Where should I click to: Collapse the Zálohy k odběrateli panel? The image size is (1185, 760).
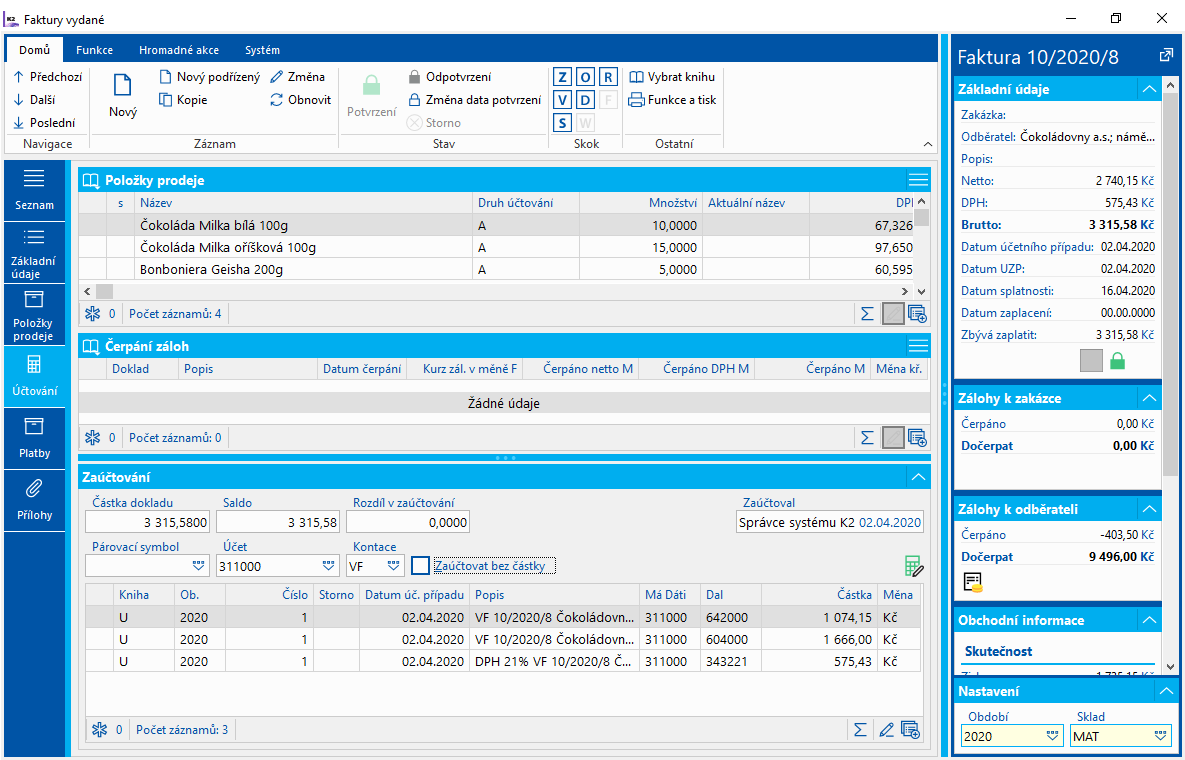[1149, 509]
